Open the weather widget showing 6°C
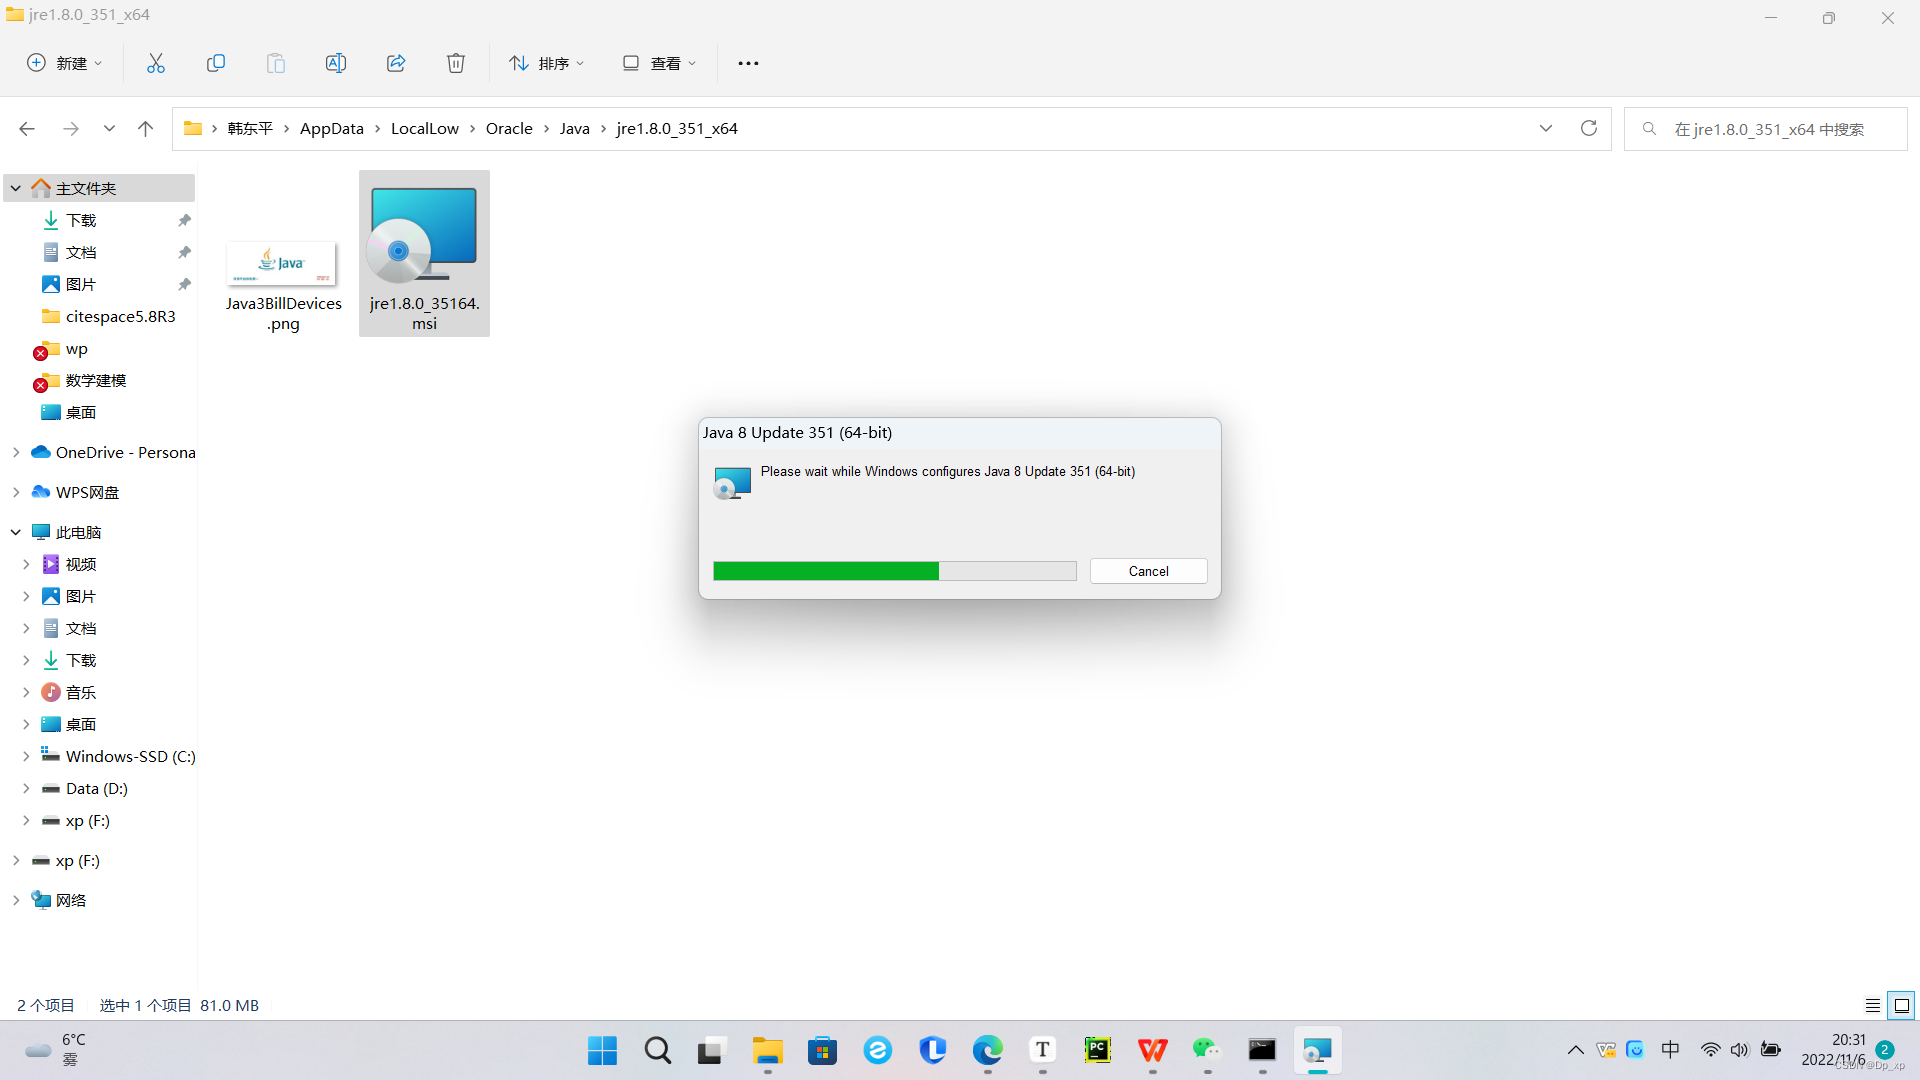The width and height of the screenshot is (1920, 1080). pos(57,1050)
